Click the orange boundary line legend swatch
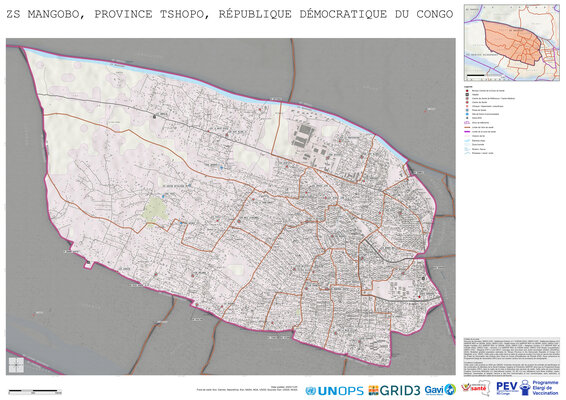The width and height of the screenshot is (566, 400). pos(467,127)
